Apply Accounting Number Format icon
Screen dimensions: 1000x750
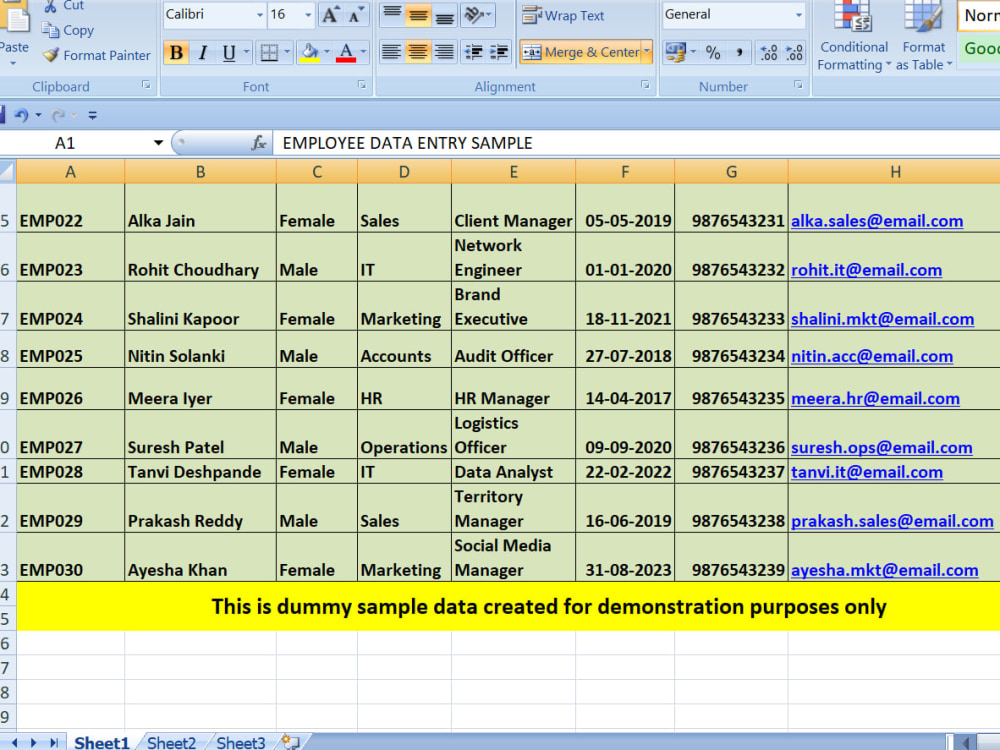[675, 52]
